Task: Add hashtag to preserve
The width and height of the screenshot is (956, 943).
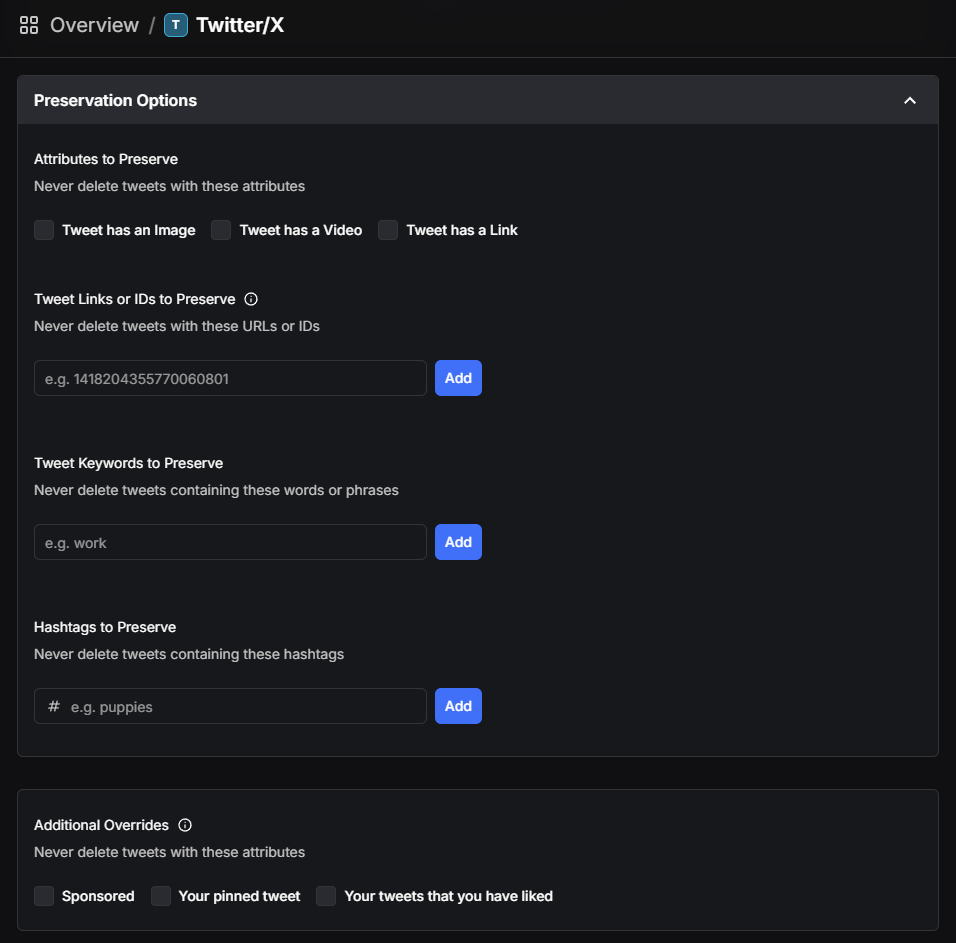Action: coord(458,706)
